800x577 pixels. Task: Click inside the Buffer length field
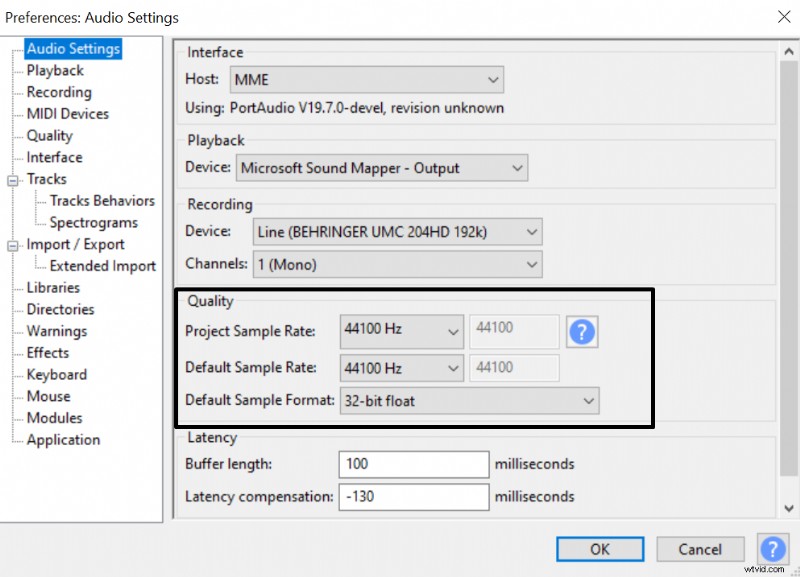413,464
